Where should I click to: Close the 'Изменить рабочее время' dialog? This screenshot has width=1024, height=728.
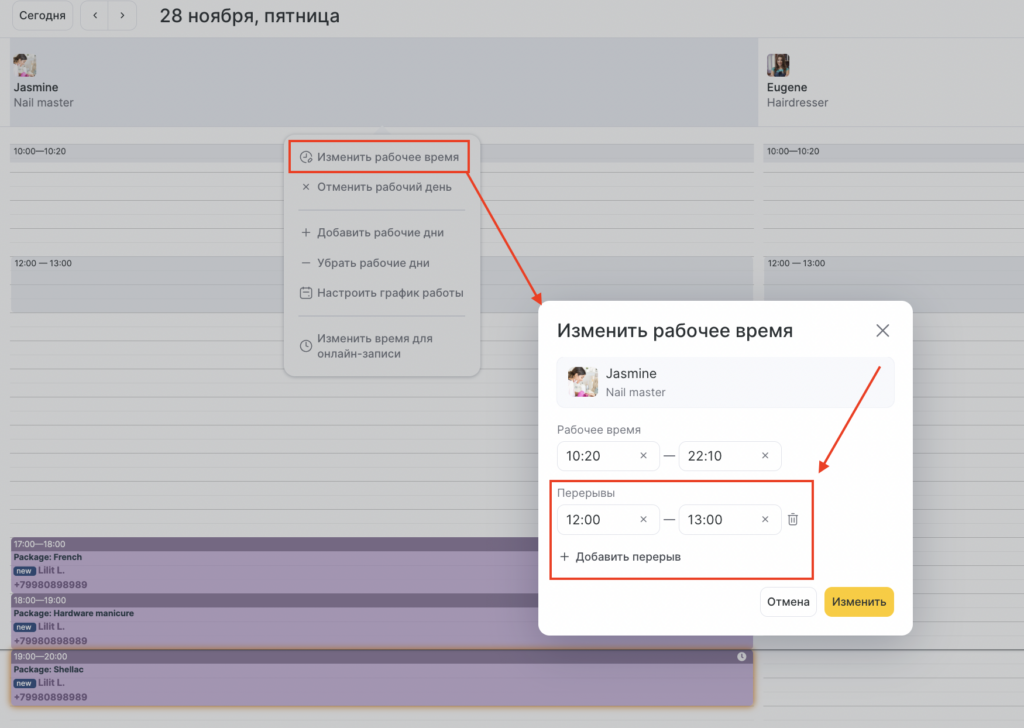tap(882, 331)
